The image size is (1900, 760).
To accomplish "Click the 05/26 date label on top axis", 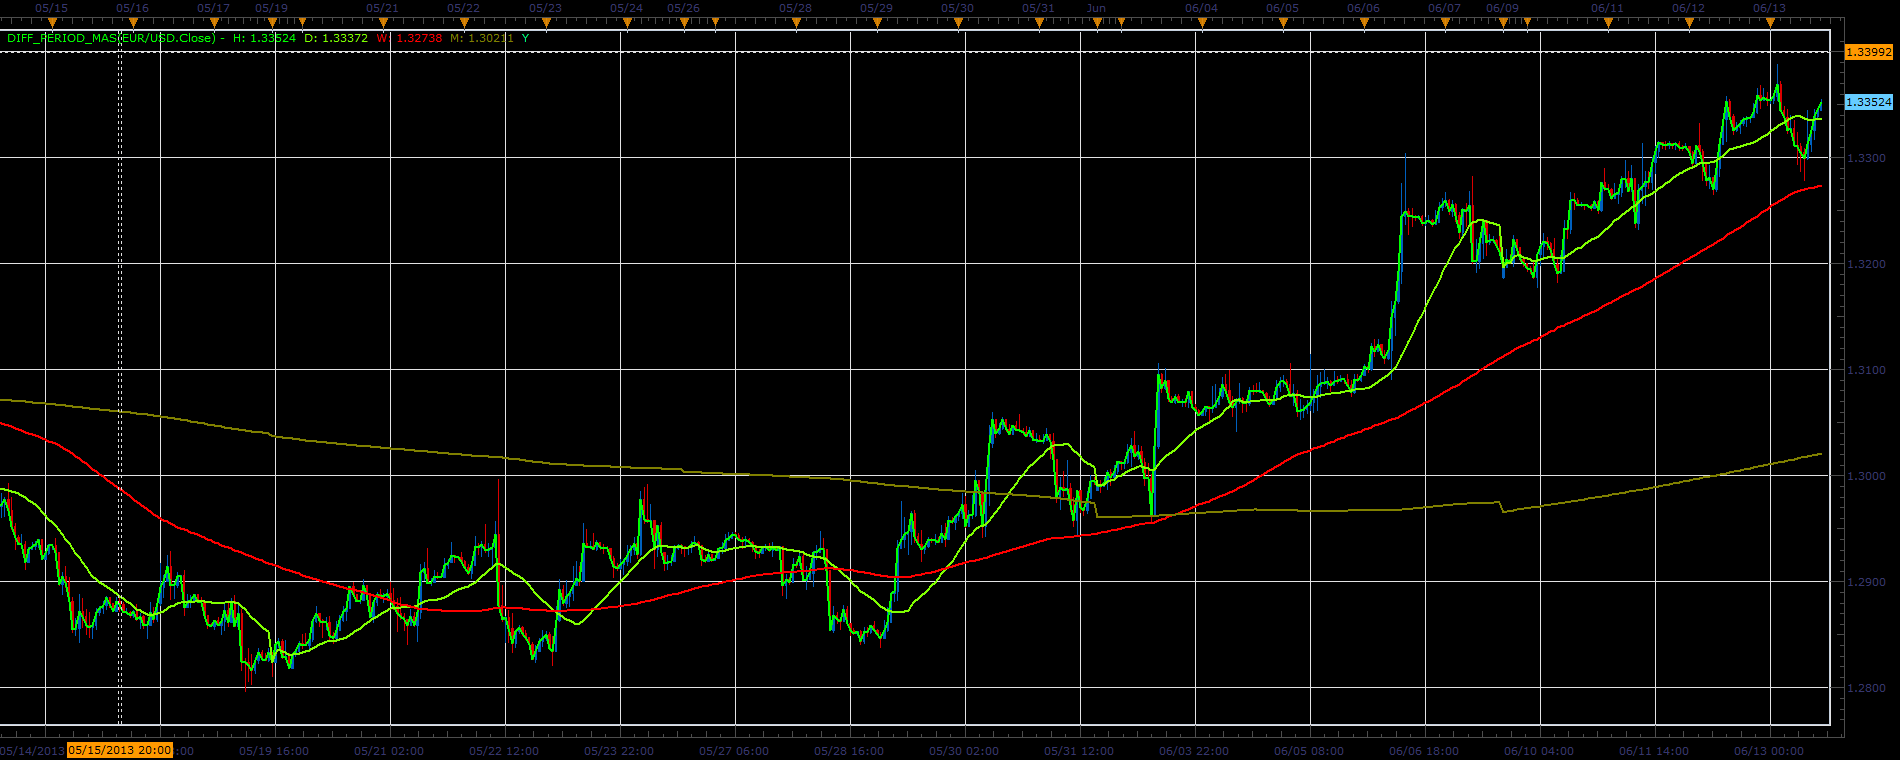I will click(x=683, y=8).
